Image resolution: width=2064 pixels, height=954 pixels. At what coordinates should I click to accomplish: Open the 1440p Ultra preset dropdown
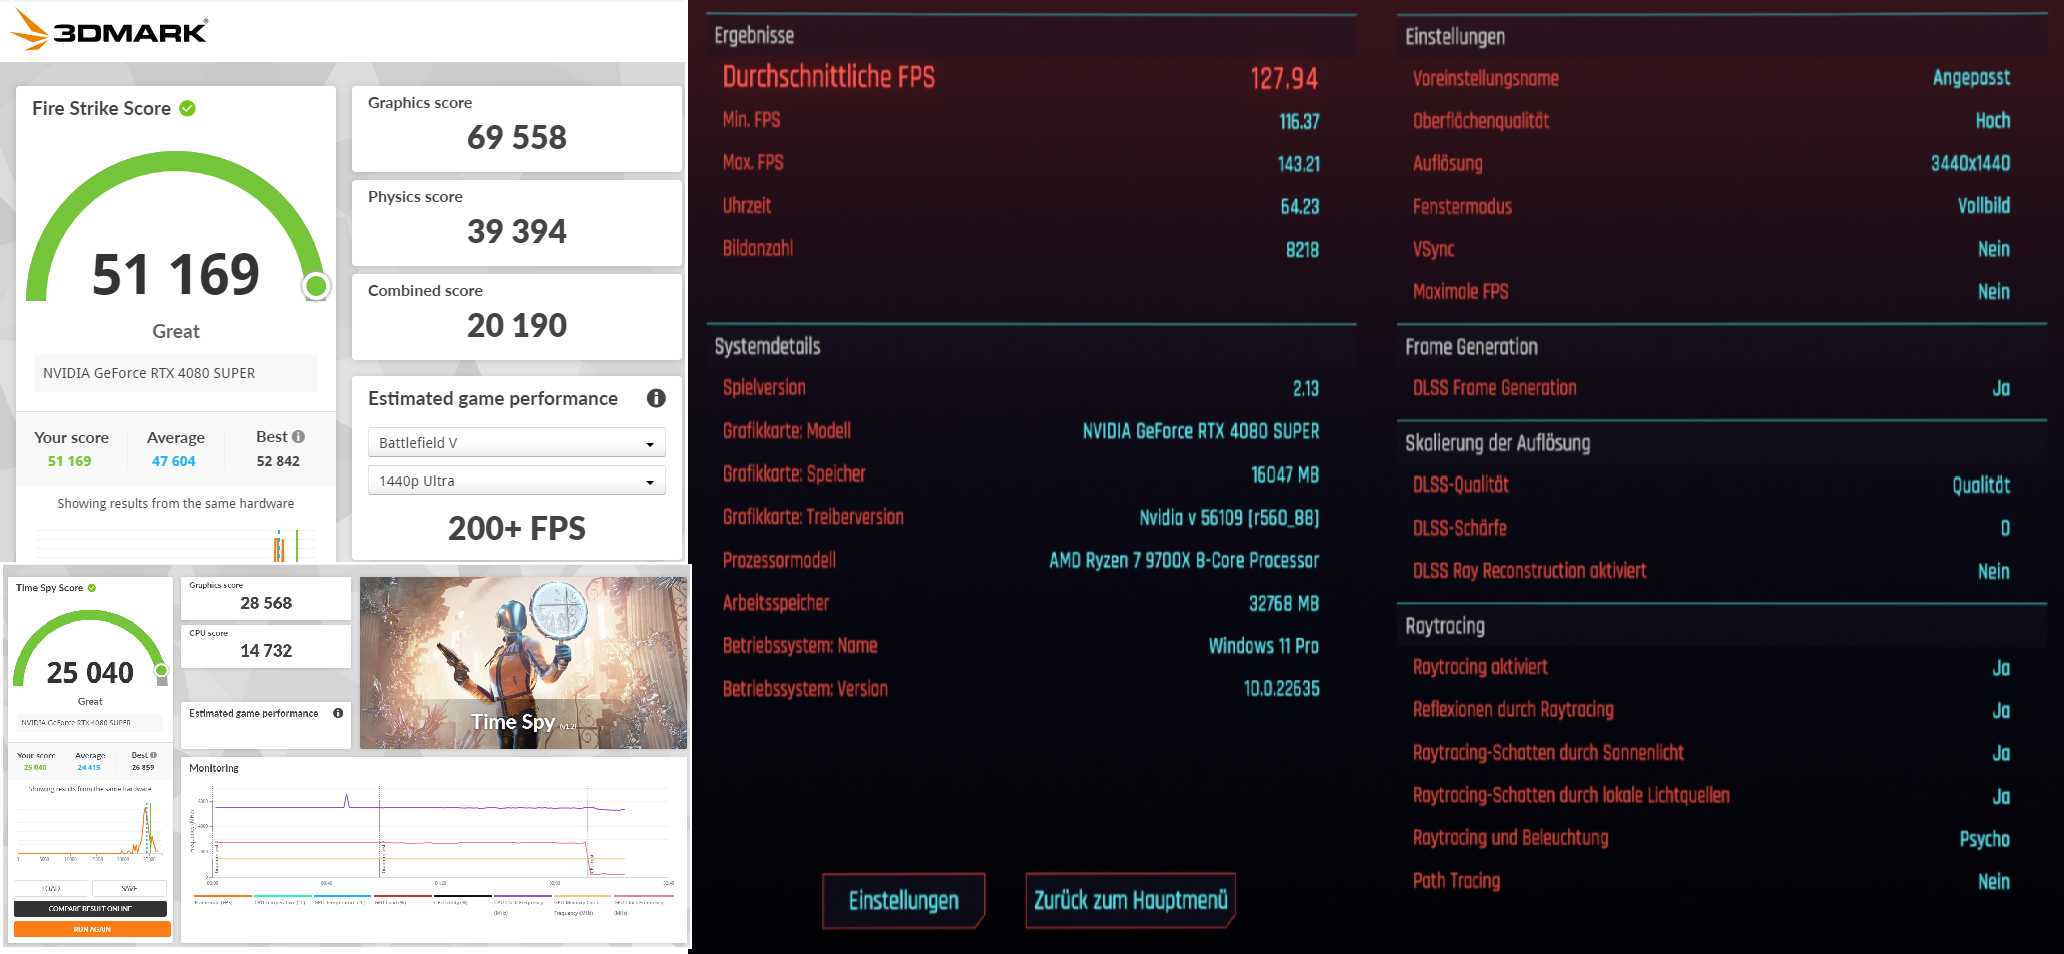click(517, 481)
